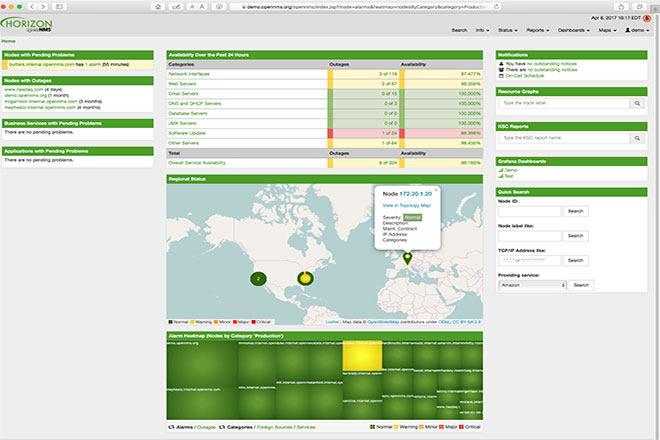Focus the KSC report name field
The height and width of the screenshot is (440, 660).
[564, 138]
